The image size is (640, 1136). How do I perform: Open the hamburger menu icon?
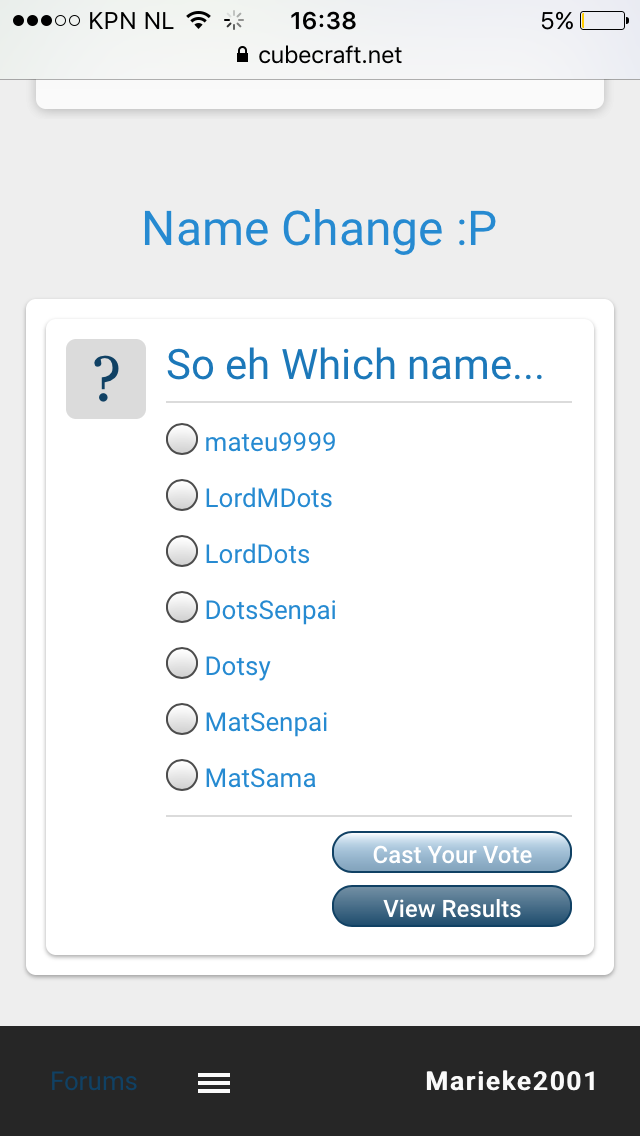(214, 1082)
